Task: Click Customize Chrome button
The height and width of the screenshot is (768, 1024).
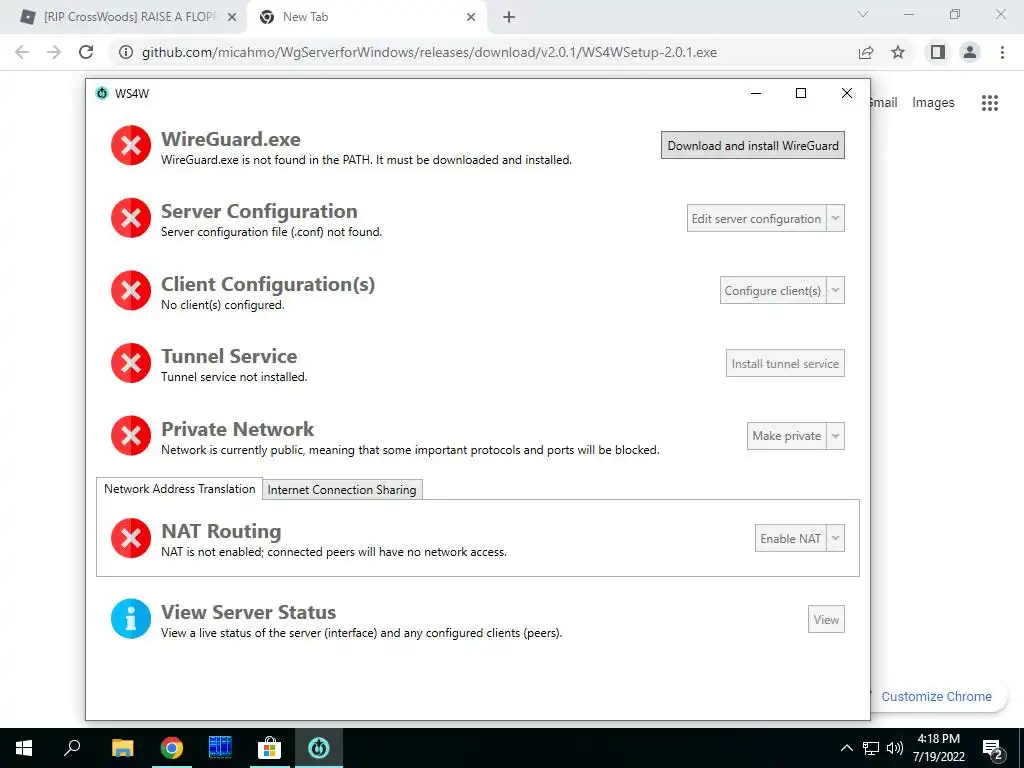Action: pos(936,696)
